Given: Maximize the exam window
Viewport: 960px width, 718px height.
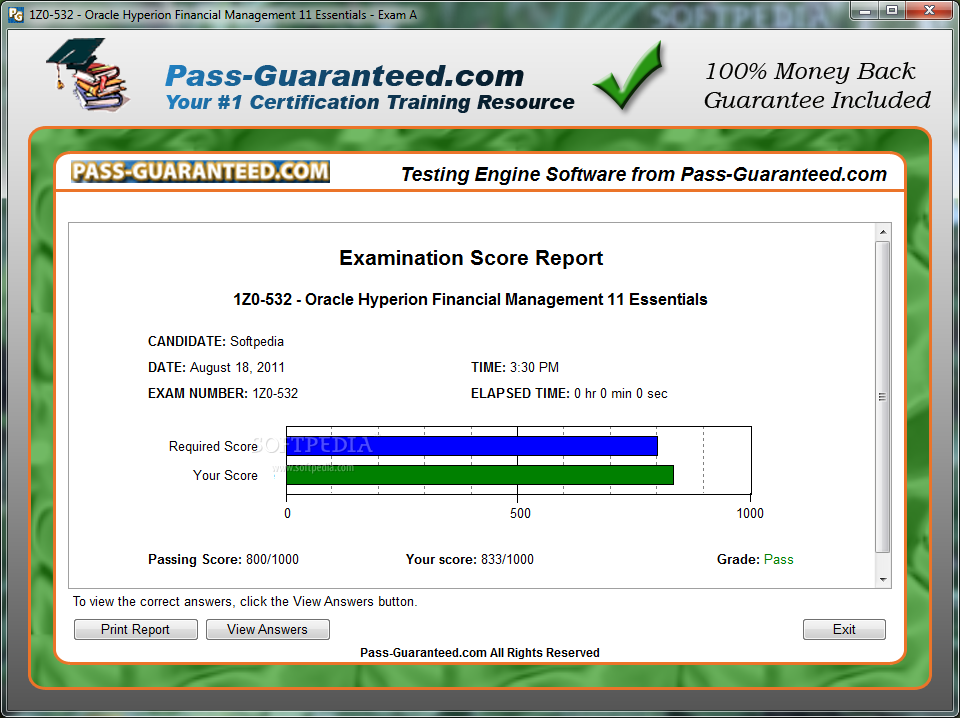Looking at the screenshot, I should point(892,11).
